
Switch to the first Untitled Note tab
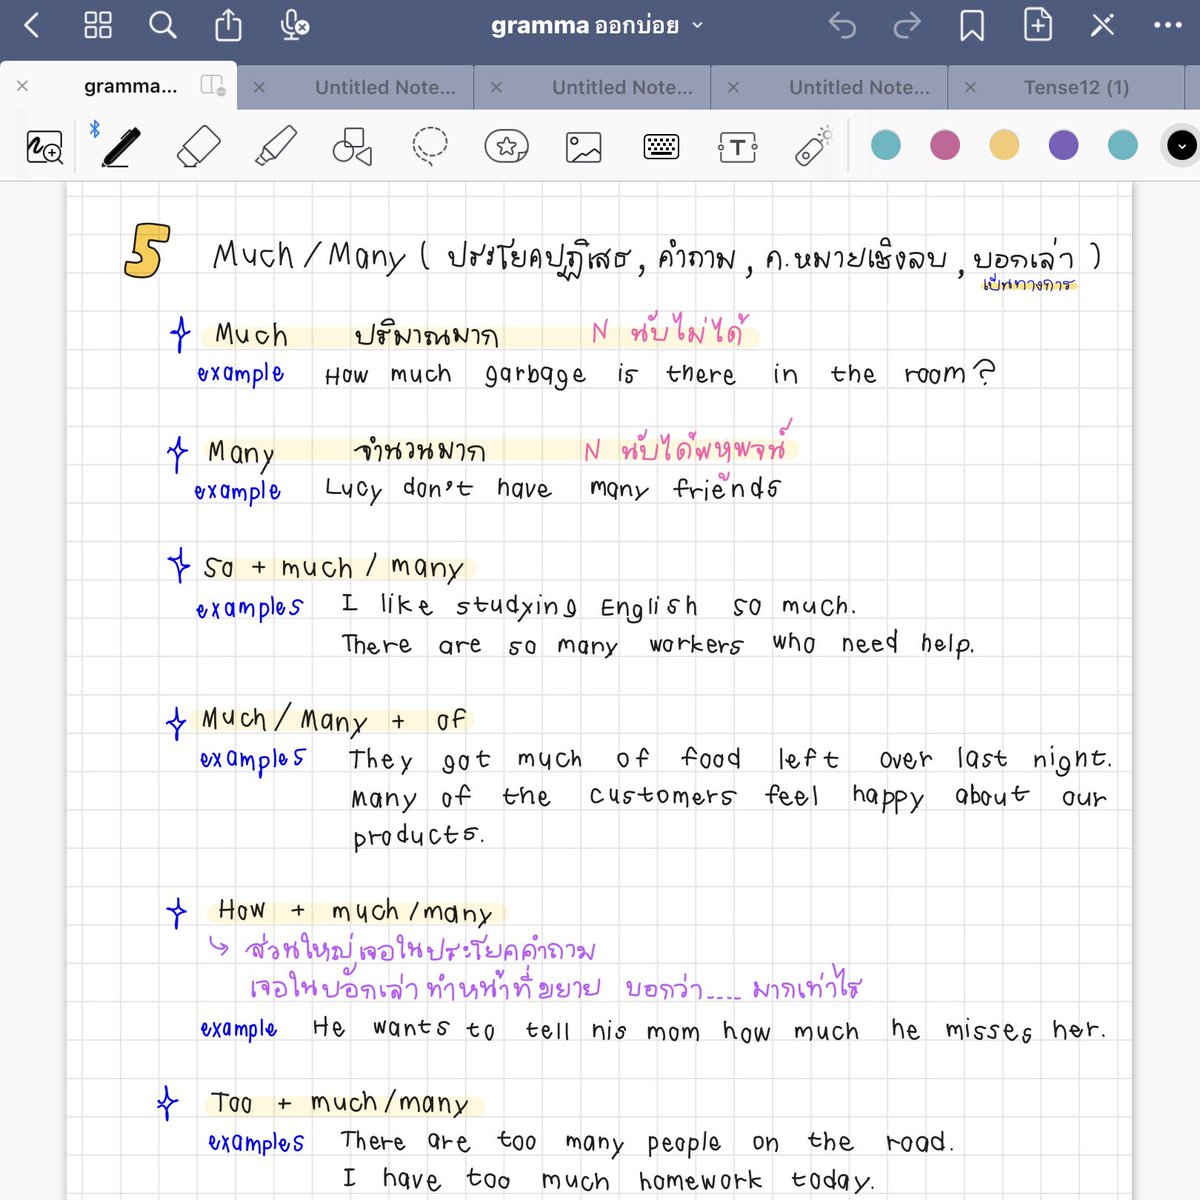coord(385,87)
